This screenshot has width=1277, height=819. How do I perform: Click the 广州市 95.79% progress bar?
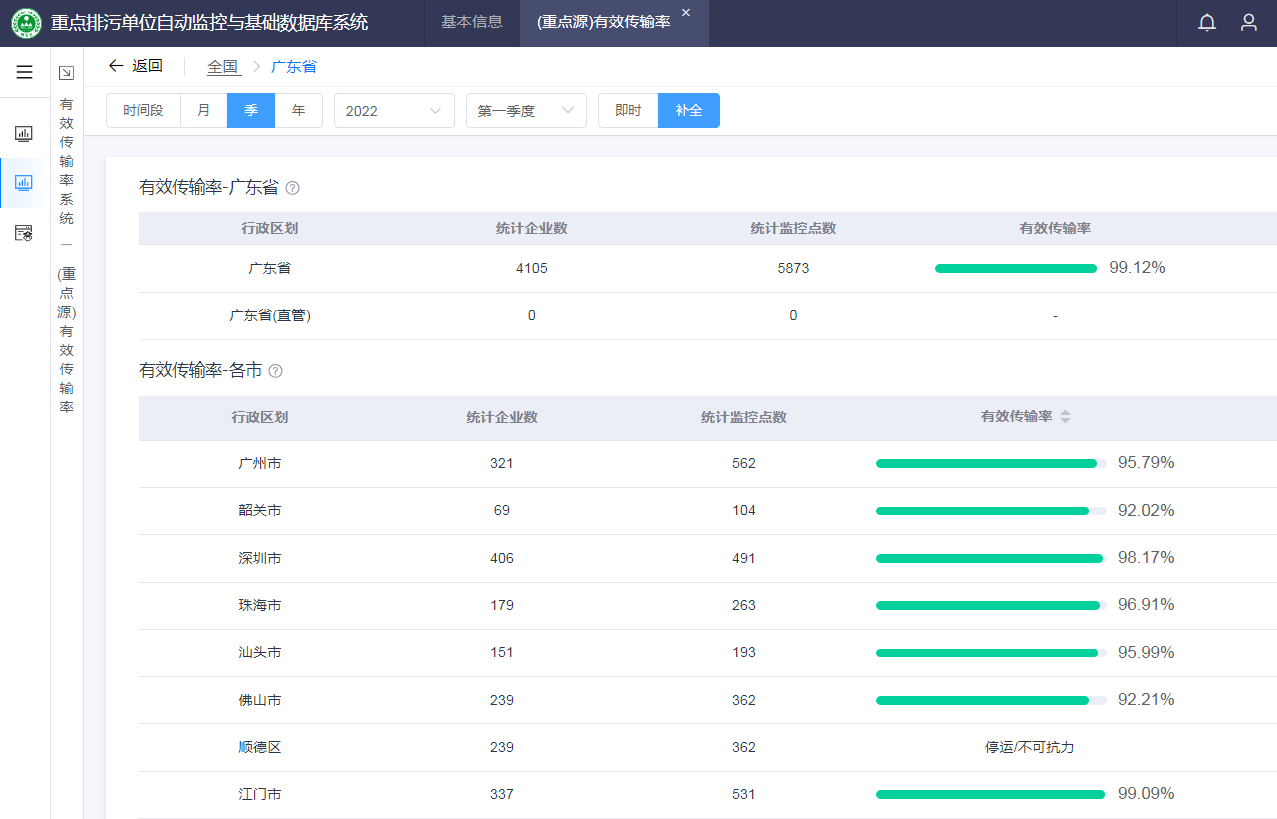(991, 463)
